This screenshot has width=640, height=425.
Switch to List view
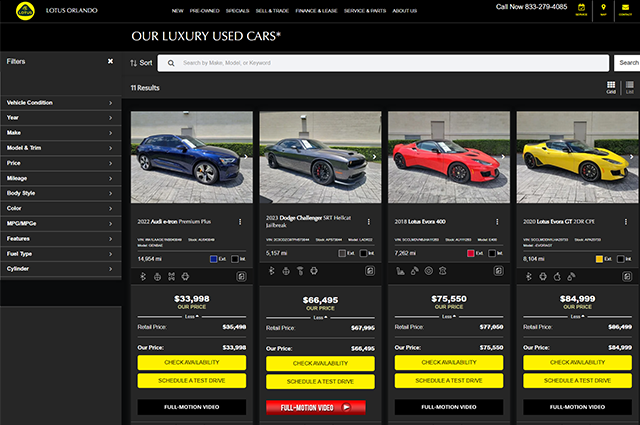pos(629,90)
